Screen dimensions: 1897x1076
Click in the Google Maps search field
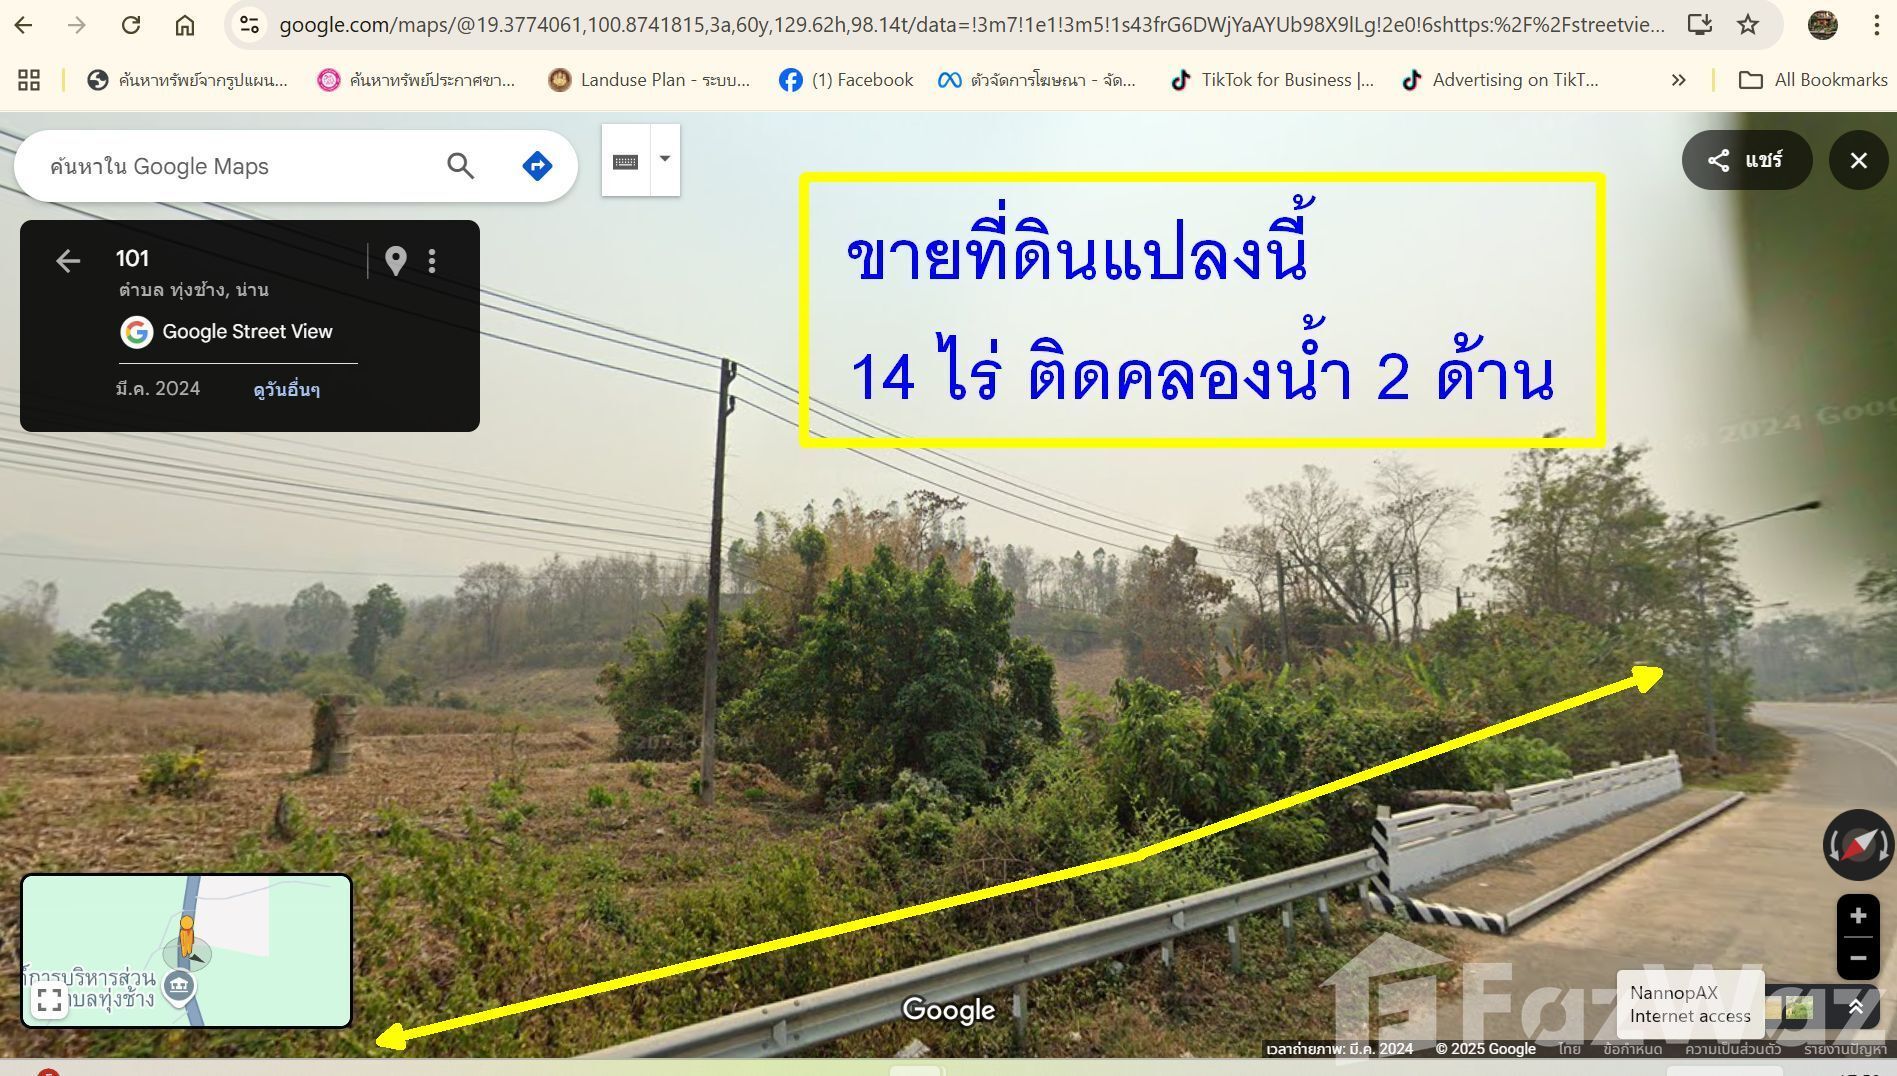[x=240, y=166]
